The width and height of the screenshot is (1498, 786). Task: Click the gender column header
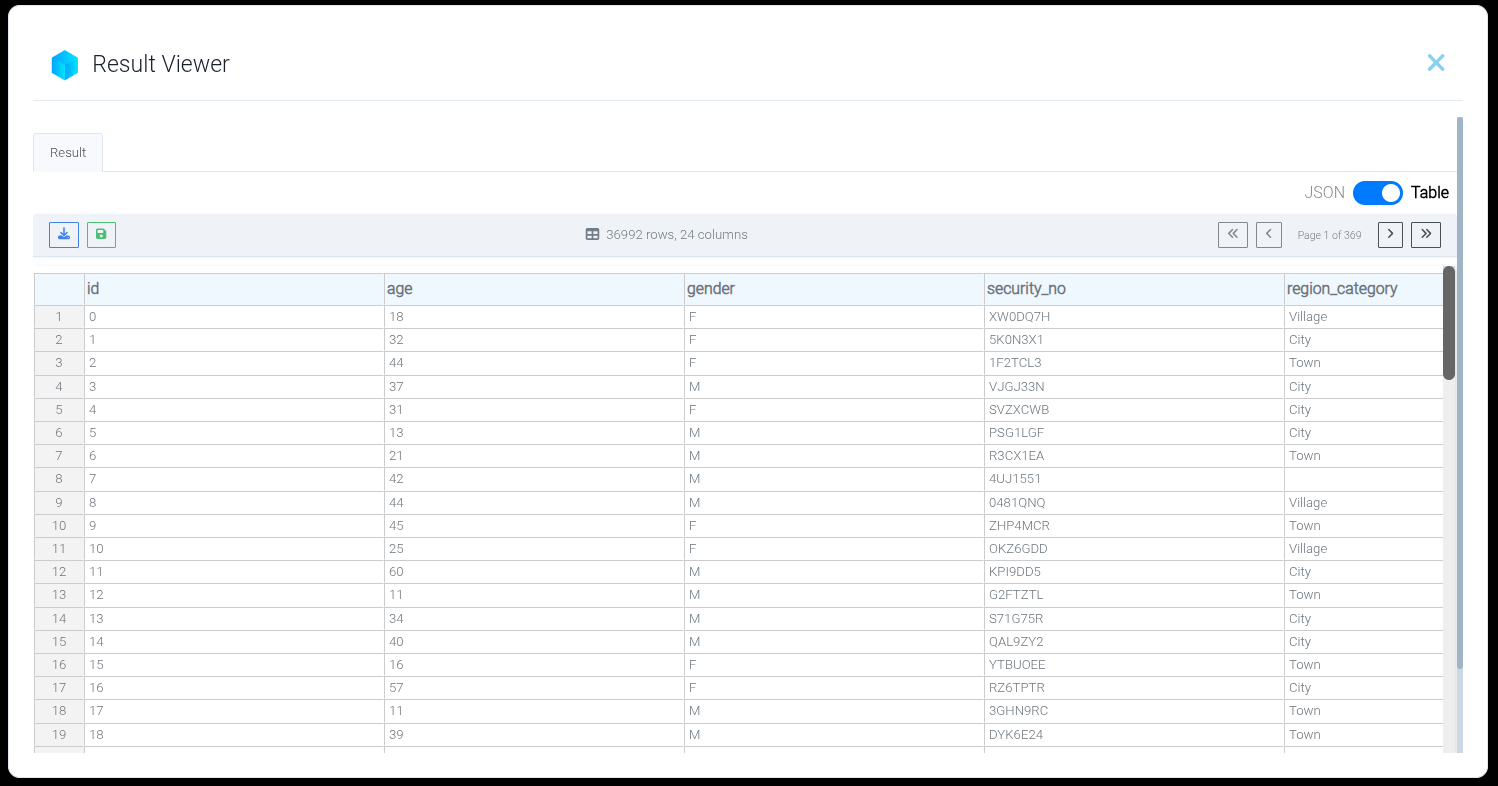[x=710, y=289]
